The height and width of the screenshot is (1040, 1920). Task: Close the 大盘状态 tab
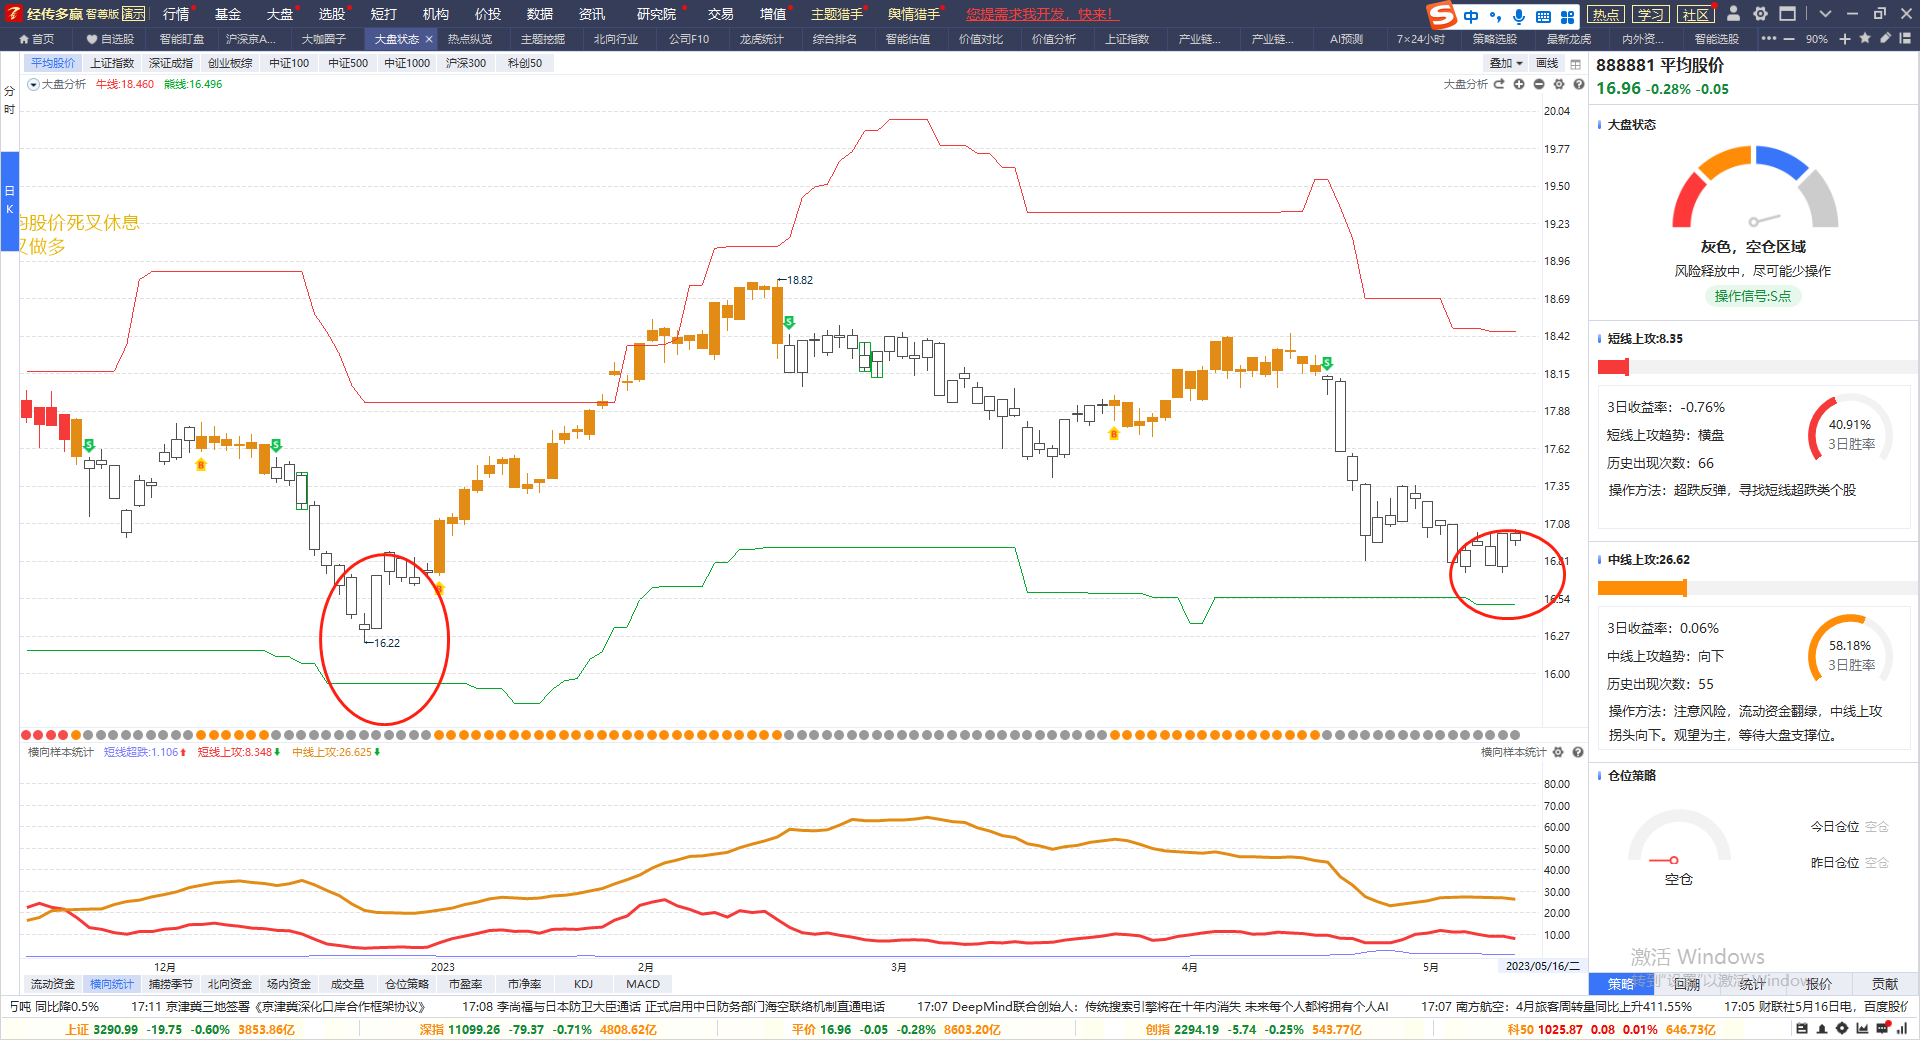429,39
